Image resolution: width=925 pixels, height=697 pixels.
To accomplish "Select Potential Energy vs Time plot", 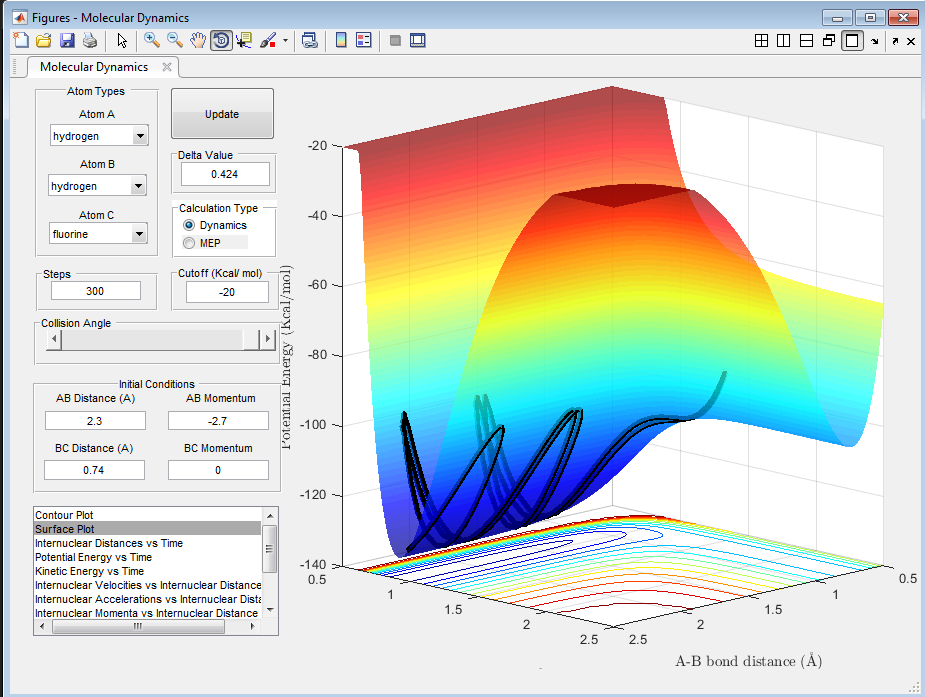I will [93, 557].
